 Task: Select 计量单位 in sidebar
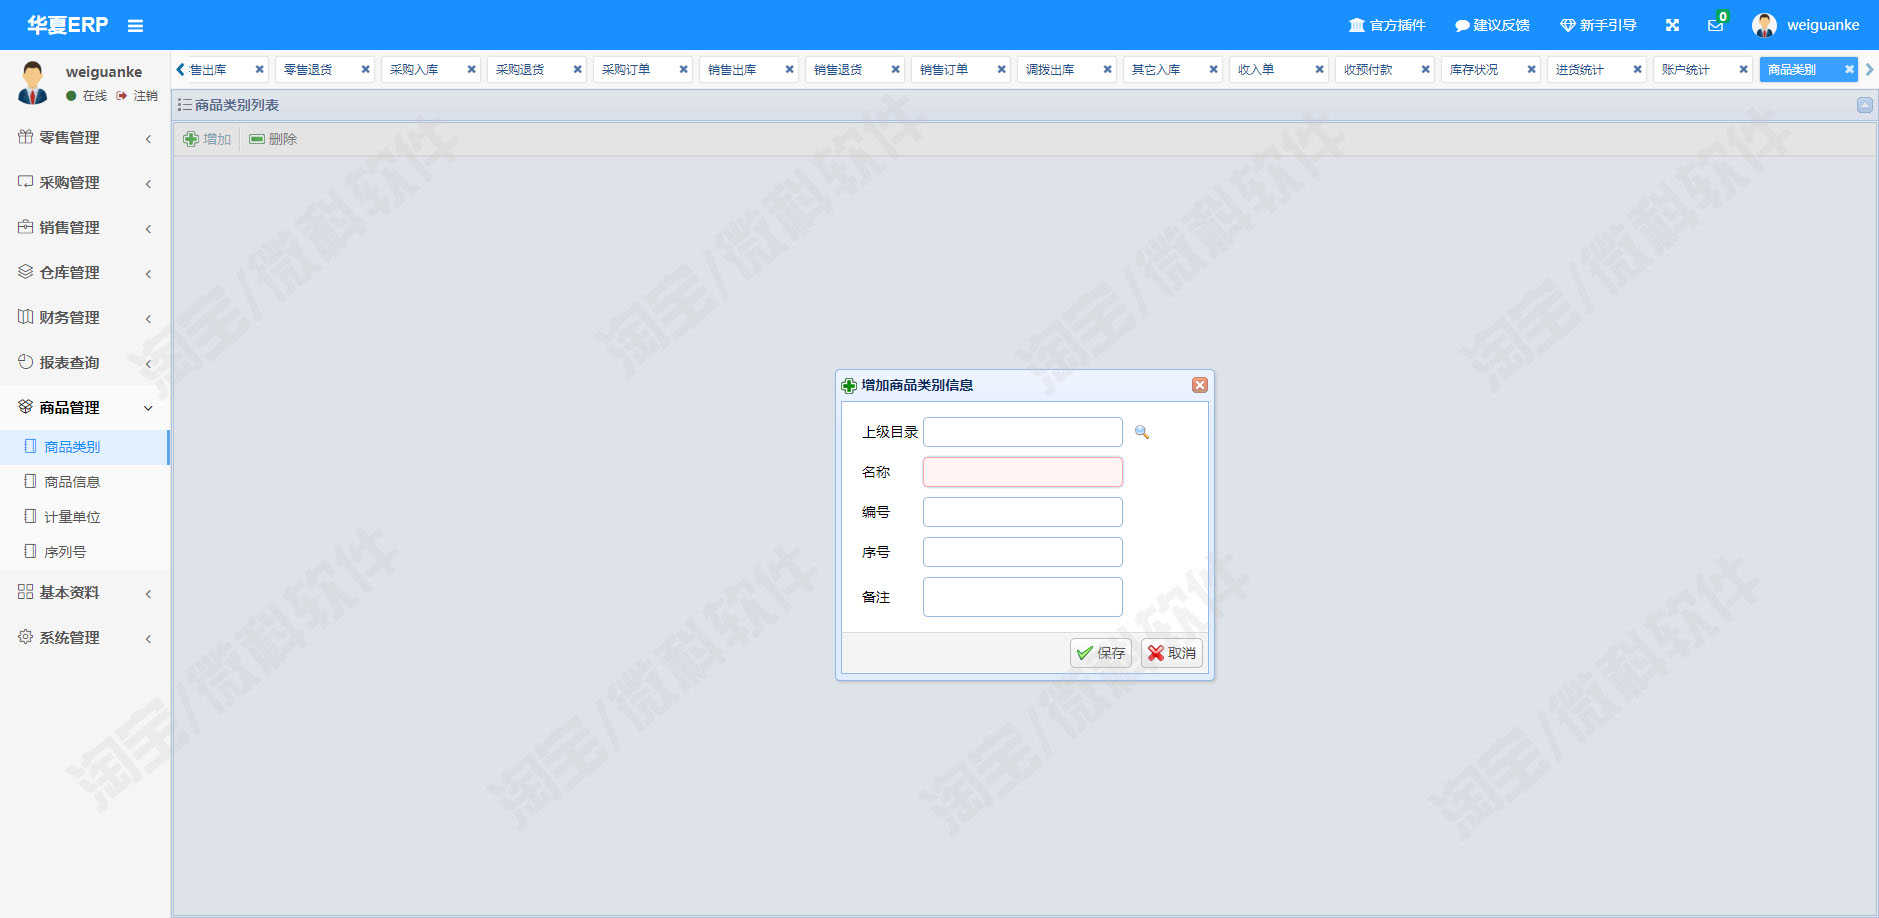[85, 517]
